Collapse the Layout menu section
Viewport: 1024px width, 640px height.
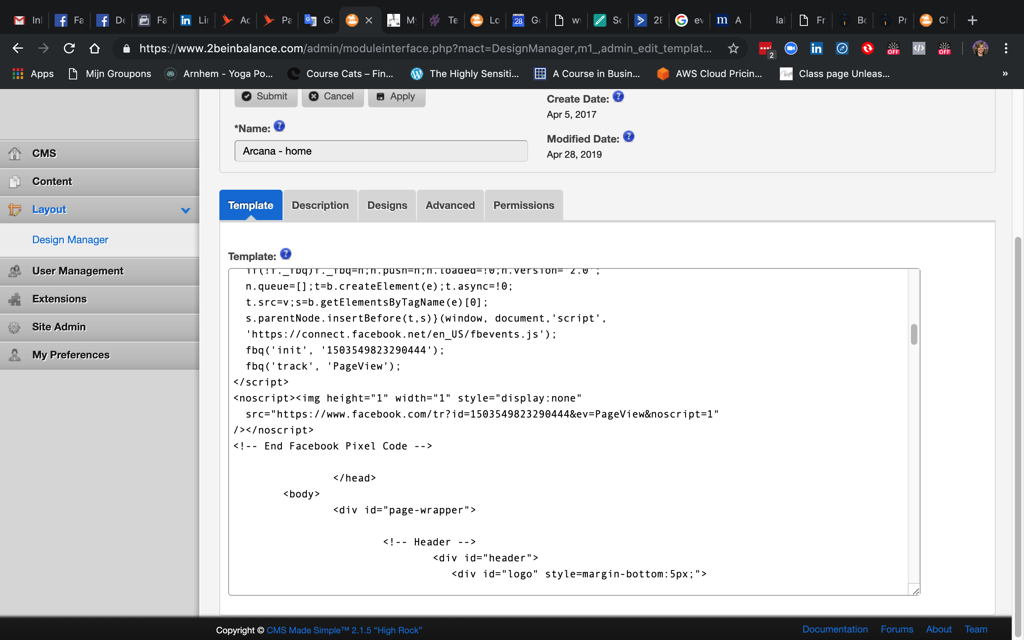(185, 210)
